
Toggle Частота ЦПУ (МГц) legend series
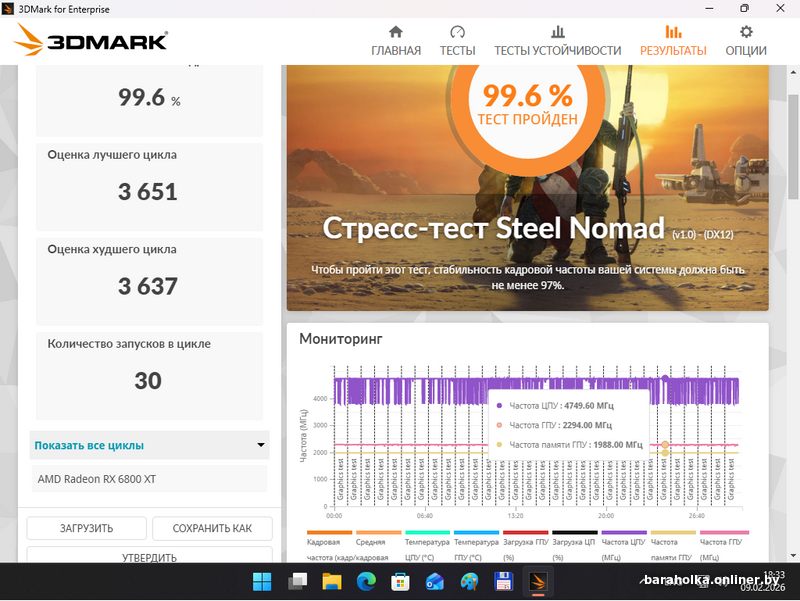point(623,547)
